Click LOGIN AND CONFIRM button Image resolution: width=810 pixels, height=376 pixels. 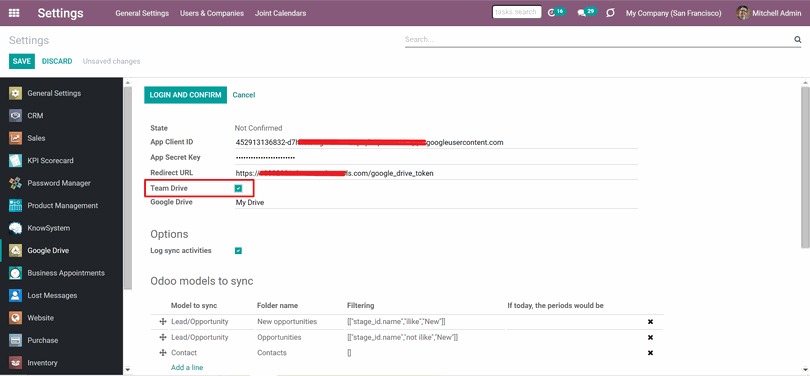click(x=185, y=95)
